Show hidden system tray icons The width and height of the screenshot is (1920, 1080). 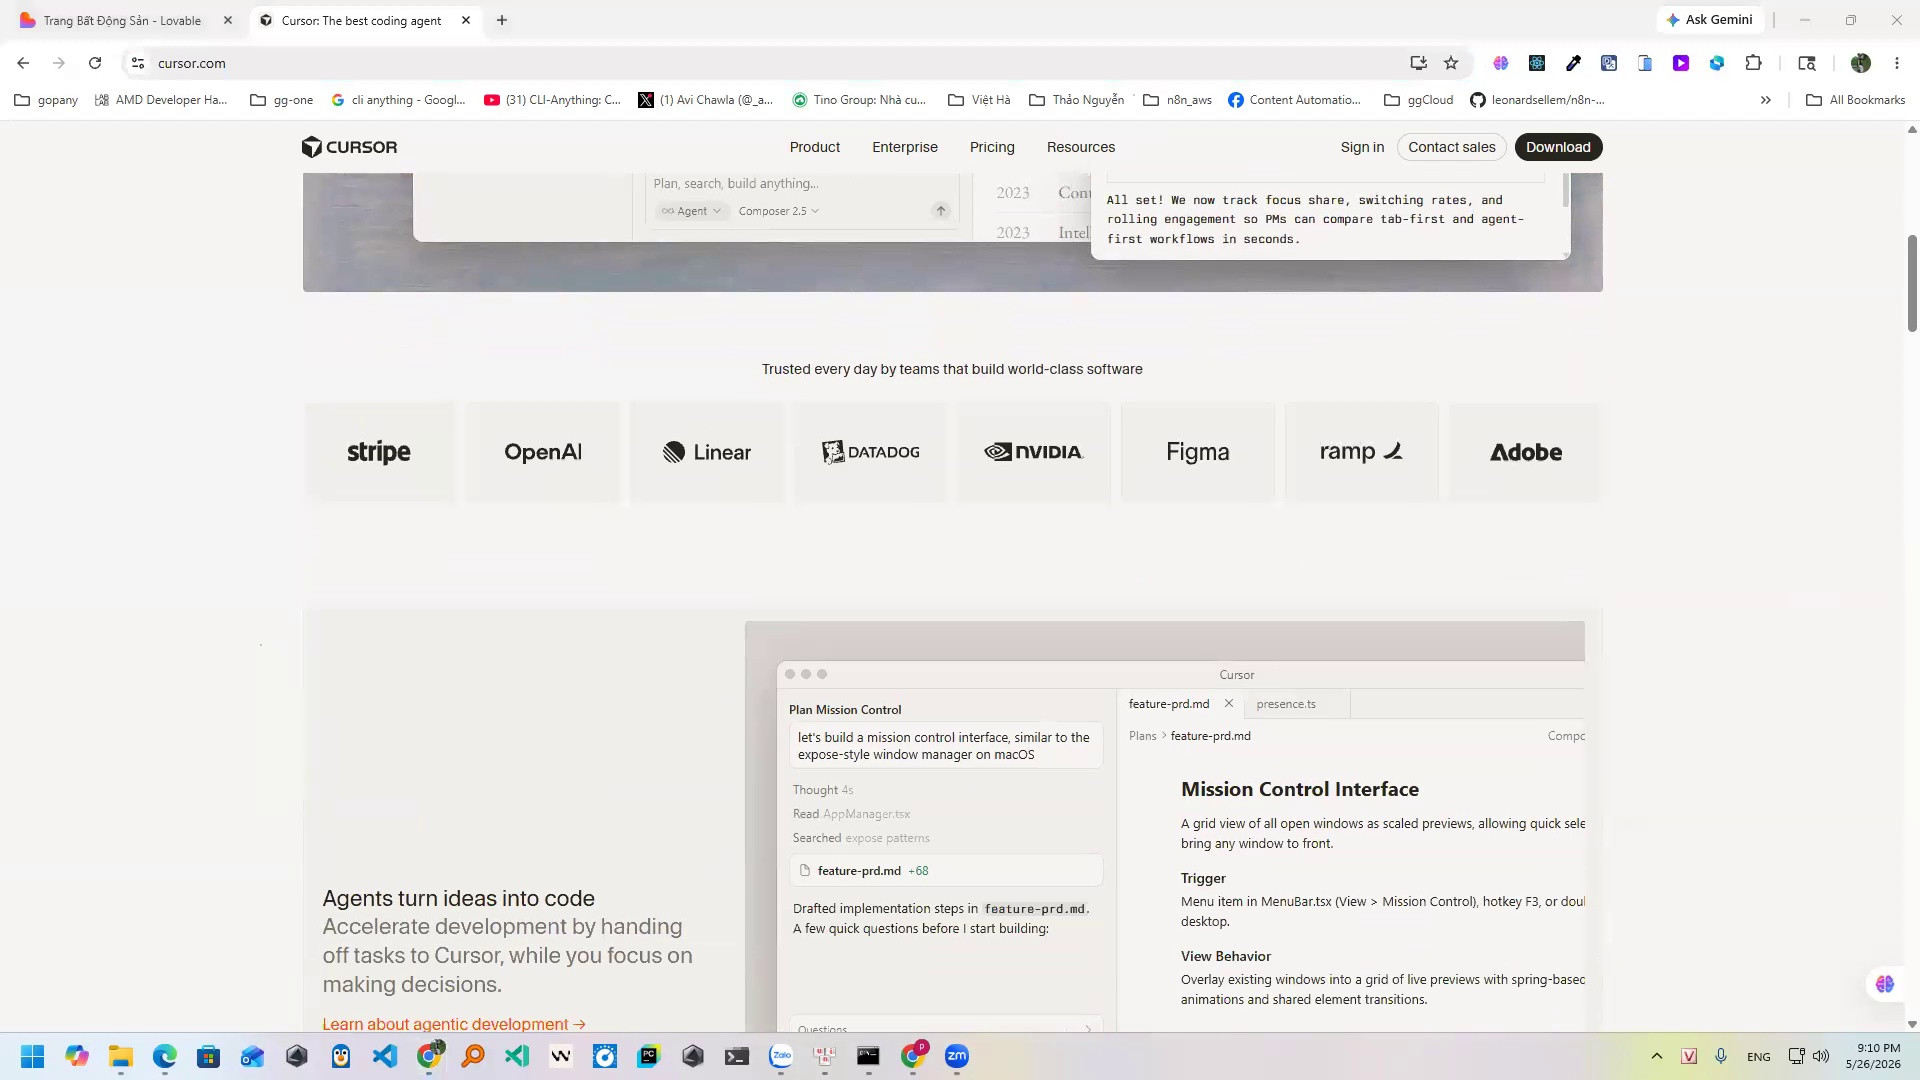pos(1657,1056)
